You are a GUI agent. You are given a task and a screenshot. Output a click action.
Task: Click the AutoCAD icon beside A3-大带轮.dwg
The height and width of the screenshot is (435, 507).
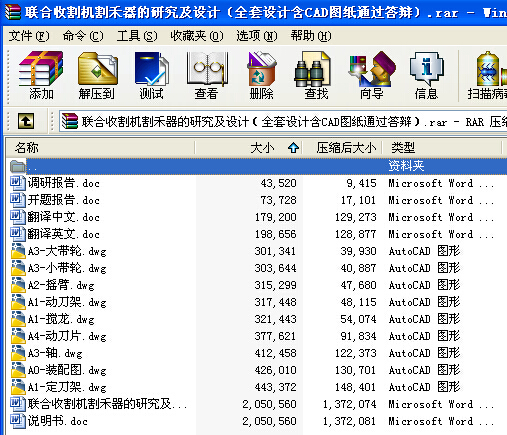(x=18, y=251)
